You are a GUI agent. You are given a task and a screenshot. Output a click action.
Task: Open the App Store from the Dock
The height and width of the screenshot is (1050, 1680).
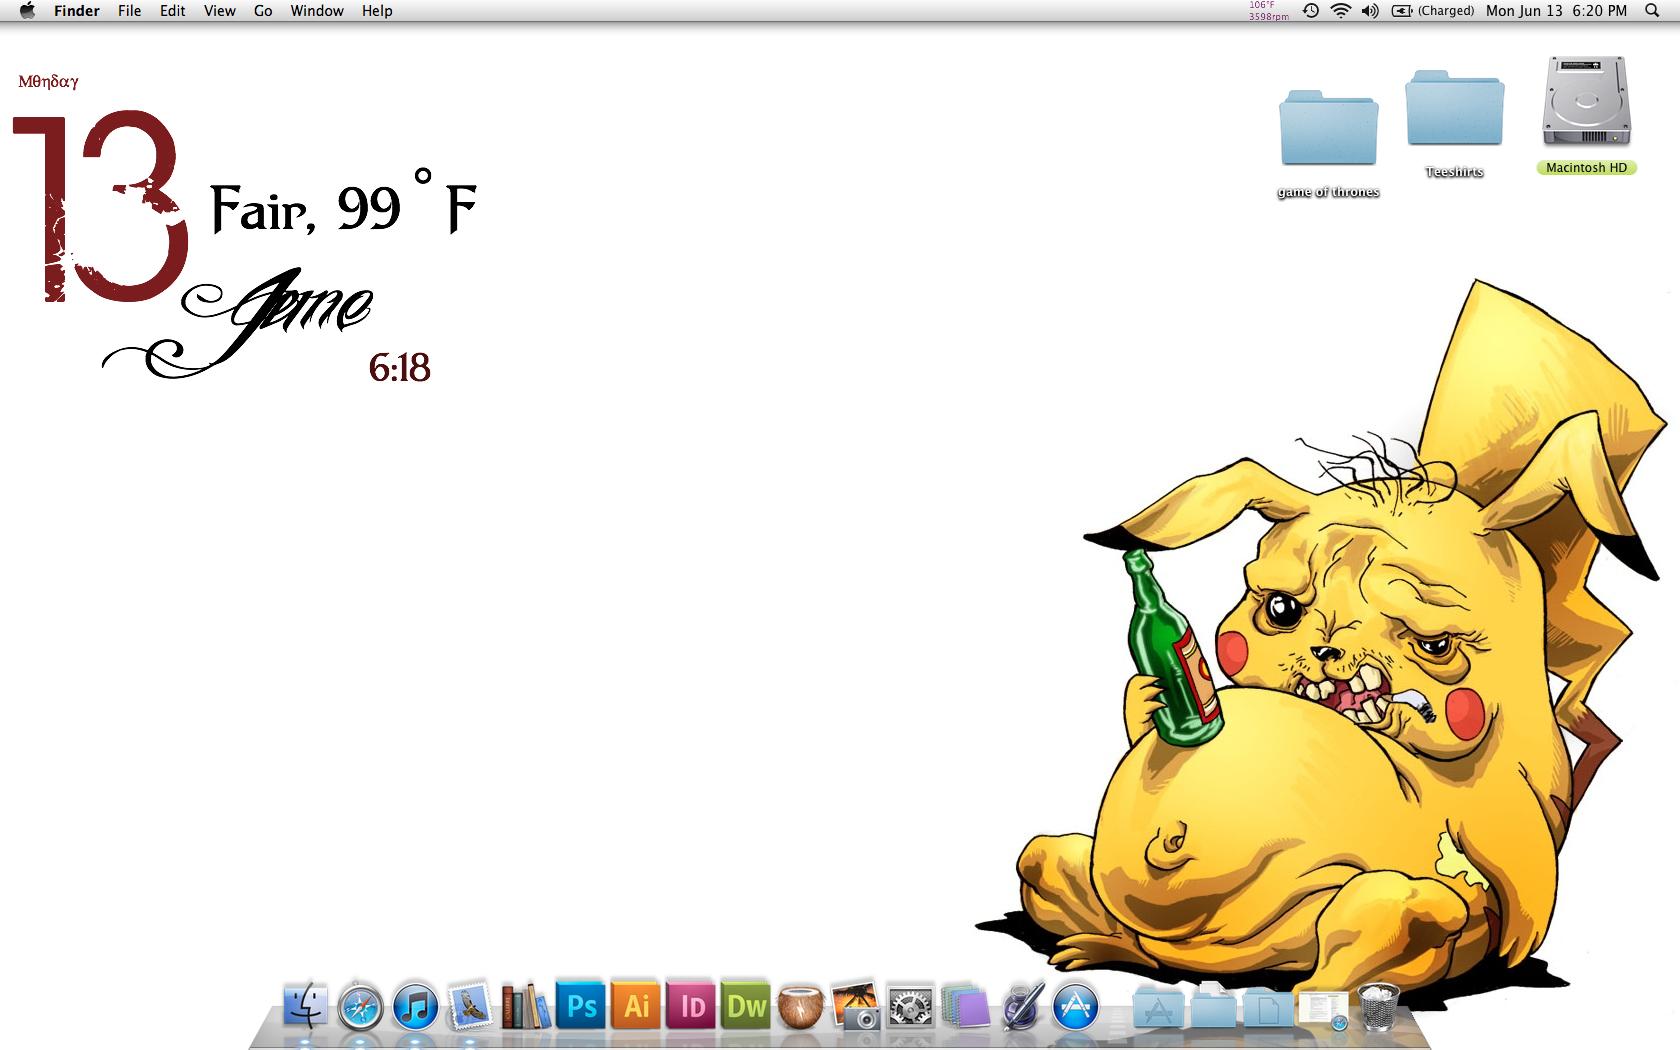pyautogui.click(x=1076, y=1006)
